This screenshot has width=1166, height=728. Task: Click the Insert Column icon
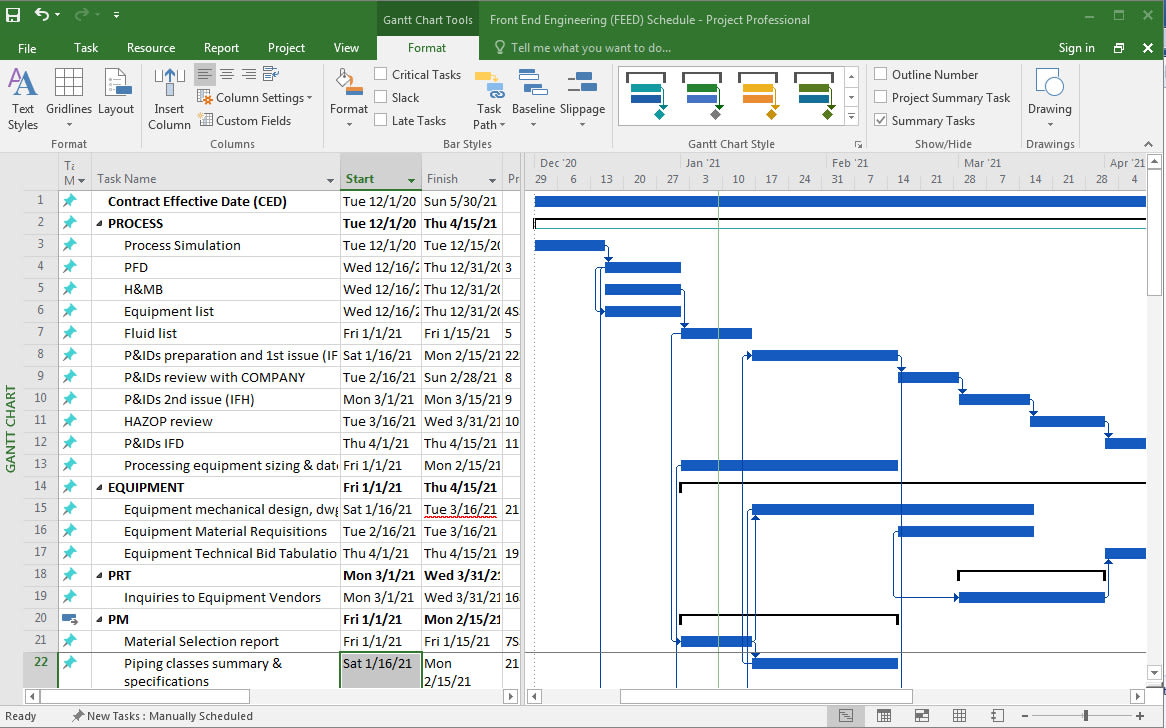click(169, 100)
